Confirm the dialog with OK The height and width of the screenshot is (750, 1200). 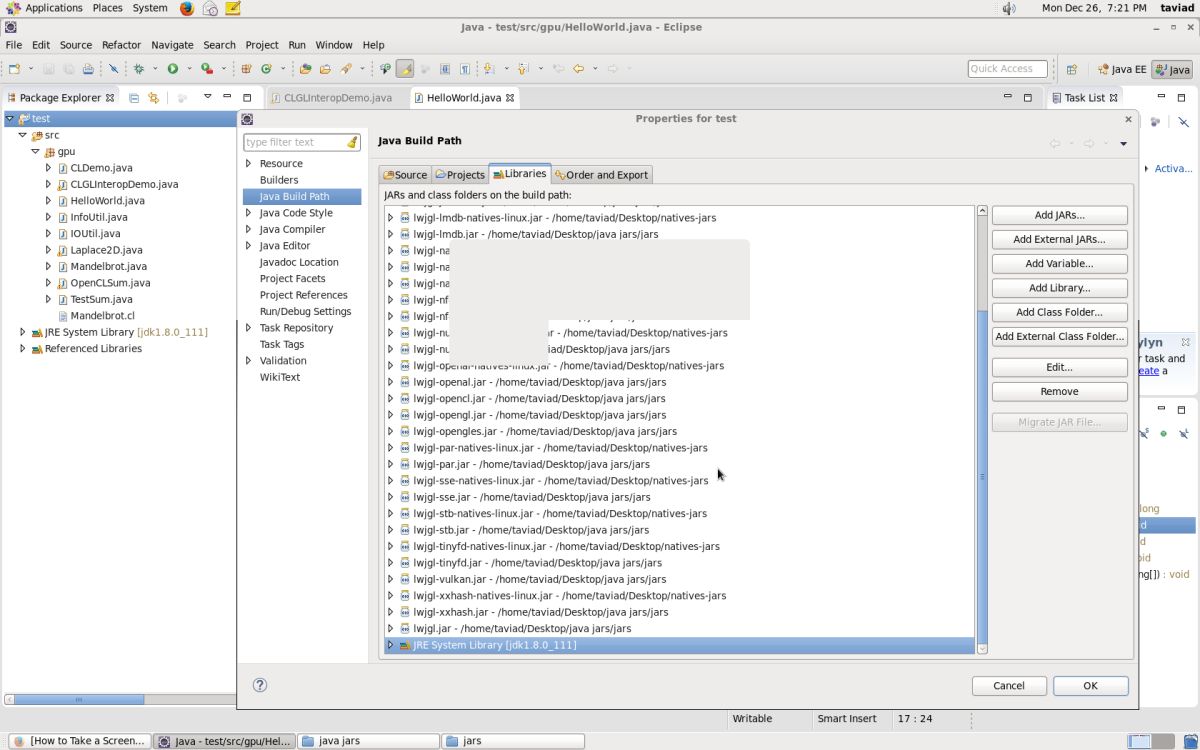(x=1090, y=685)
